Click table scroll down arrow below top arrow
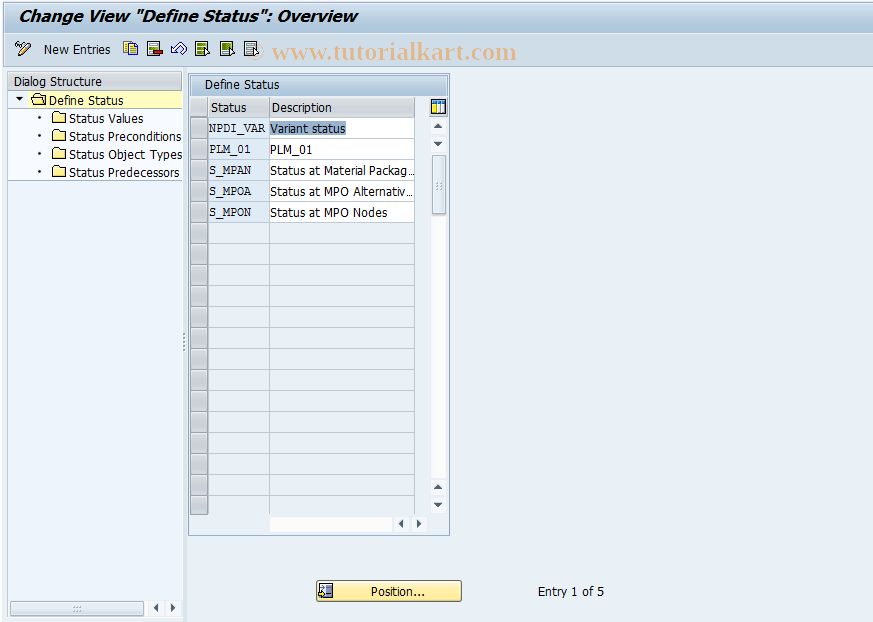The height and width of the screenshot is (622, 873). pyautogui.click(x=438, y=144)
